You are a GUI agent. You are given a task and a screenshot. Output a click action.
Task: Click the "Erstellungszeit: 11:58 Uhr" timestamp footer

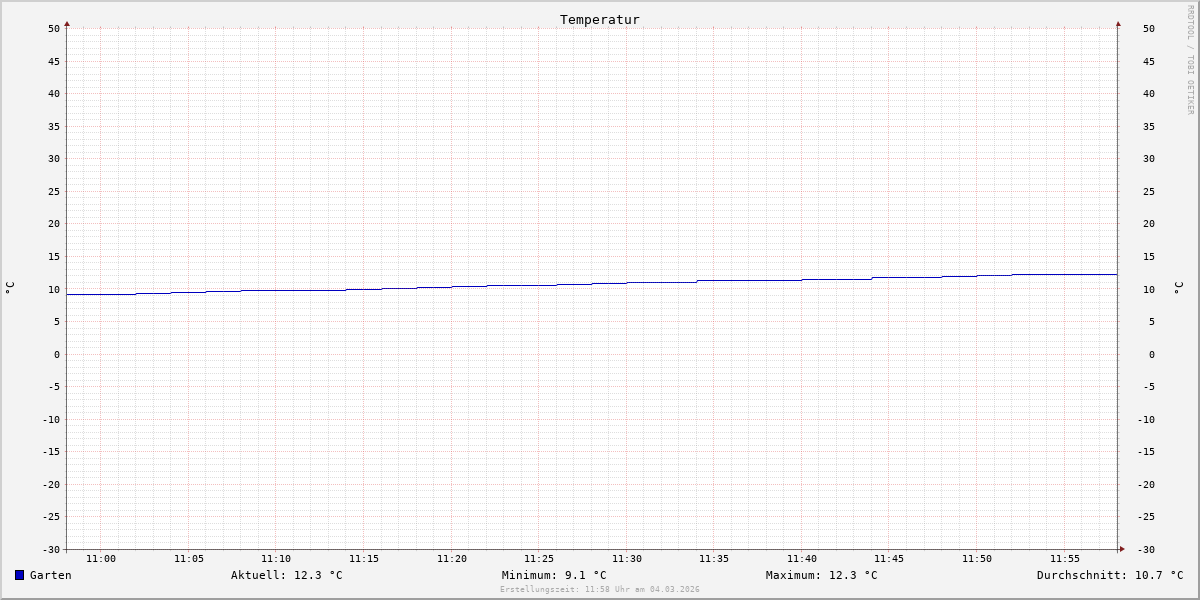(600, 589)
